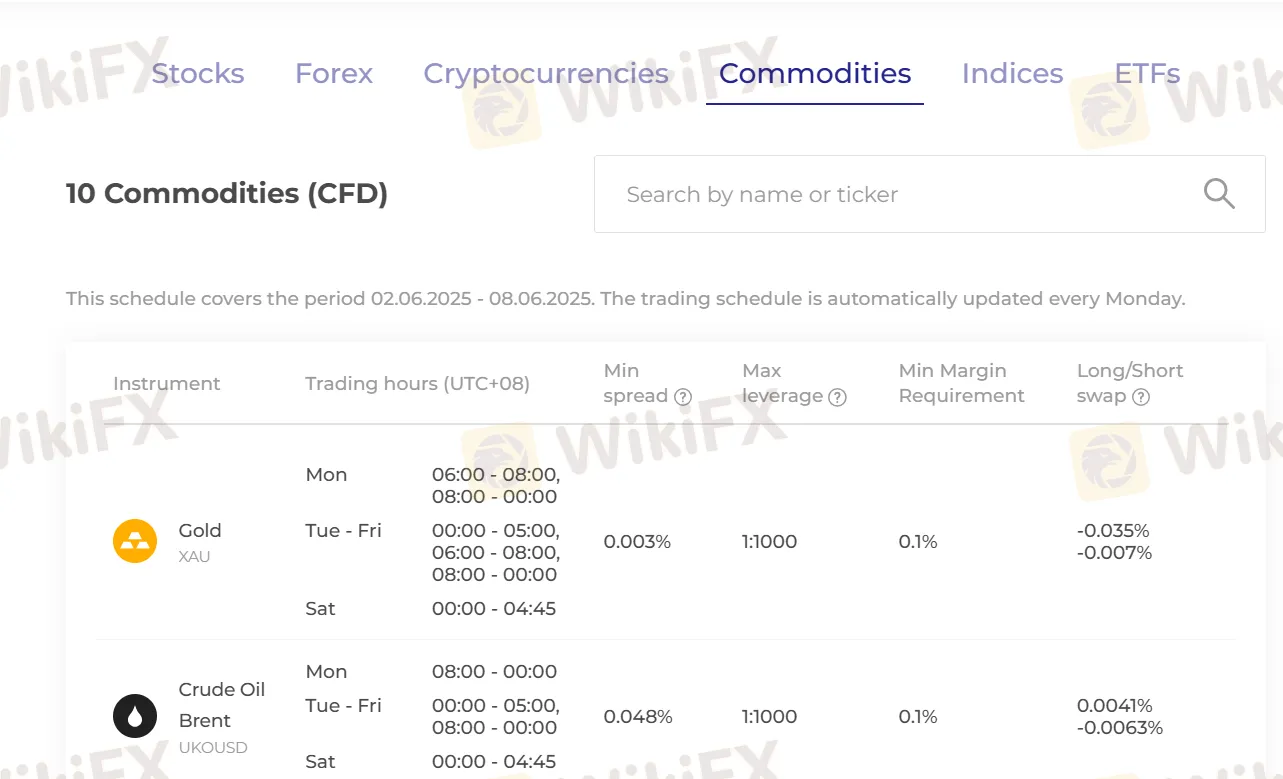Switch to the Stocks tab
The height and width of the screenshot is (779, 1283).
pos(198,74)
